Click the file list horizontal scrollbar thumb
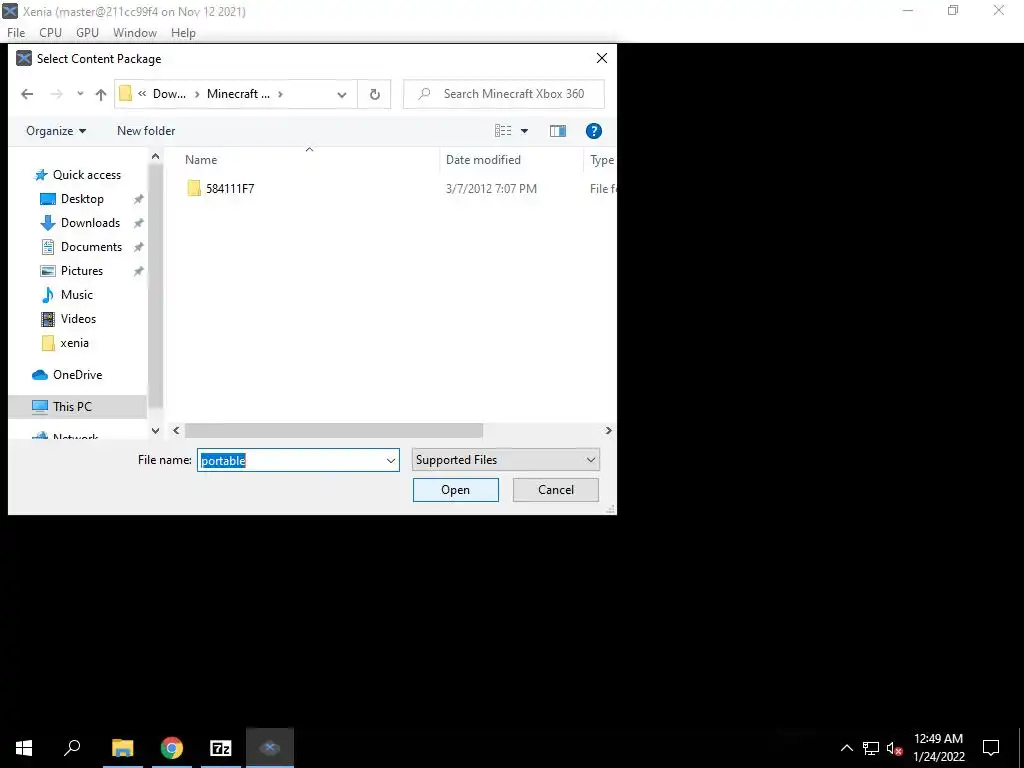The width and height of the screenshot is (1024, 768). click(334, 430)
